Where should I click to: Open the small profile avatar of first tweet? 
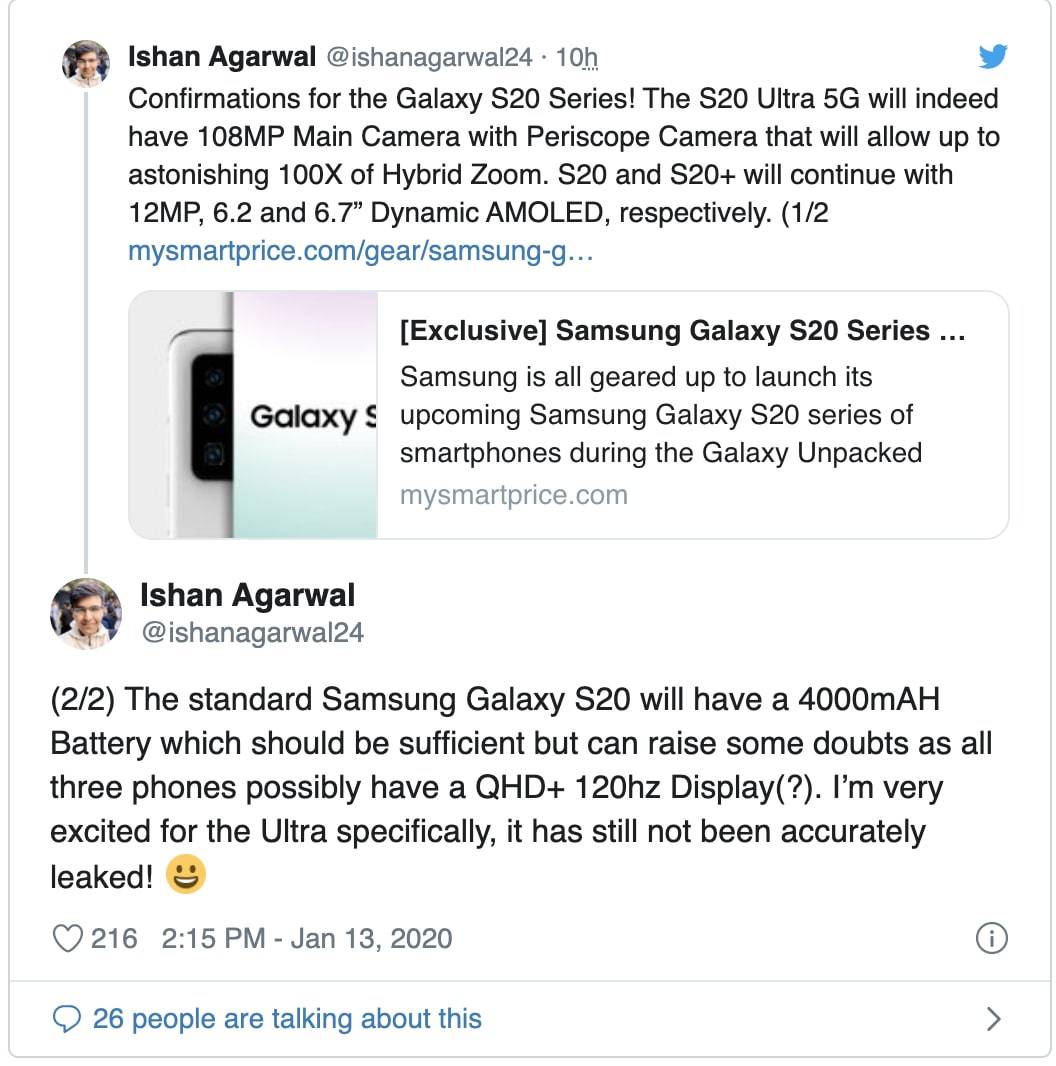[86, 64]
